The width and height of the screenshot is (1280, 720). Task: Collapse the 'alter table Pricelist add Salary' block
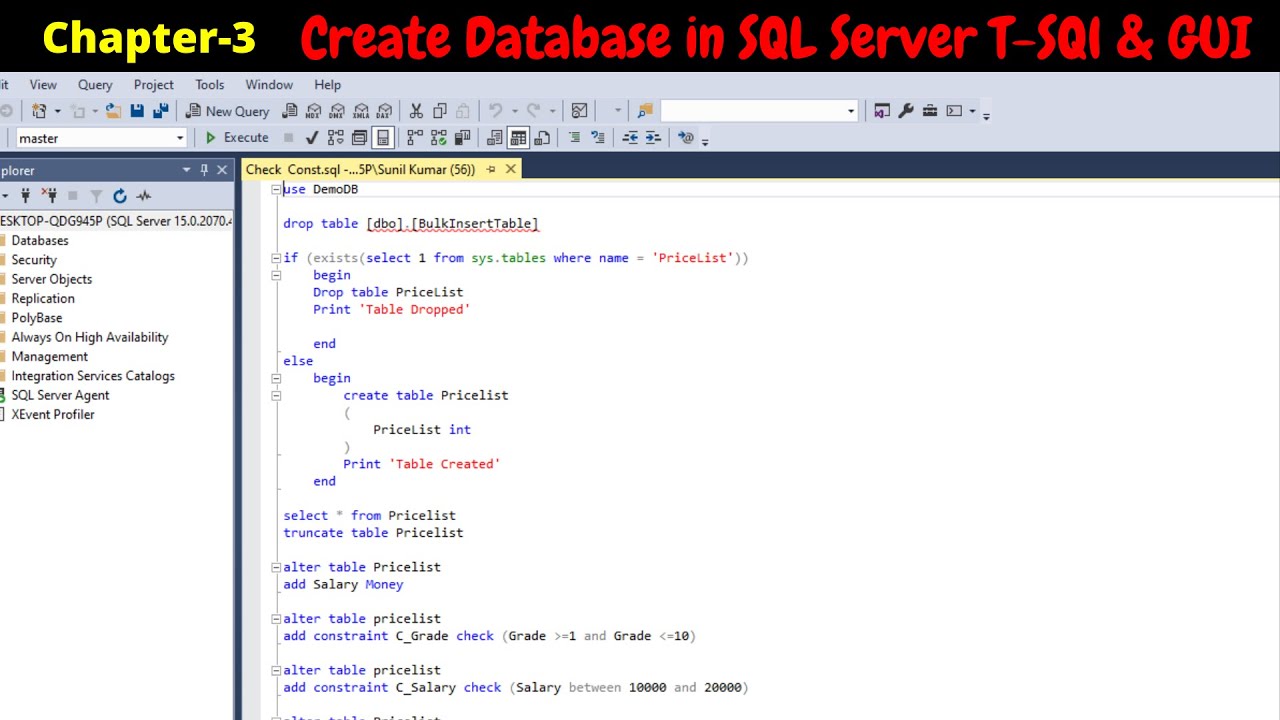pos(276,567)
